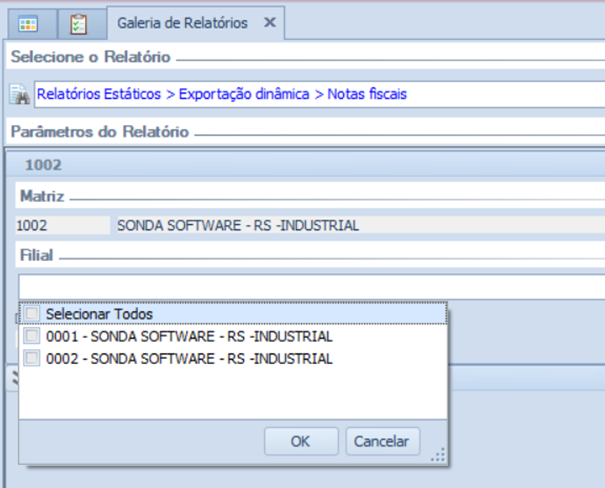Click the 1002 panel header
The image size is (605, 488).
(305, 165)
